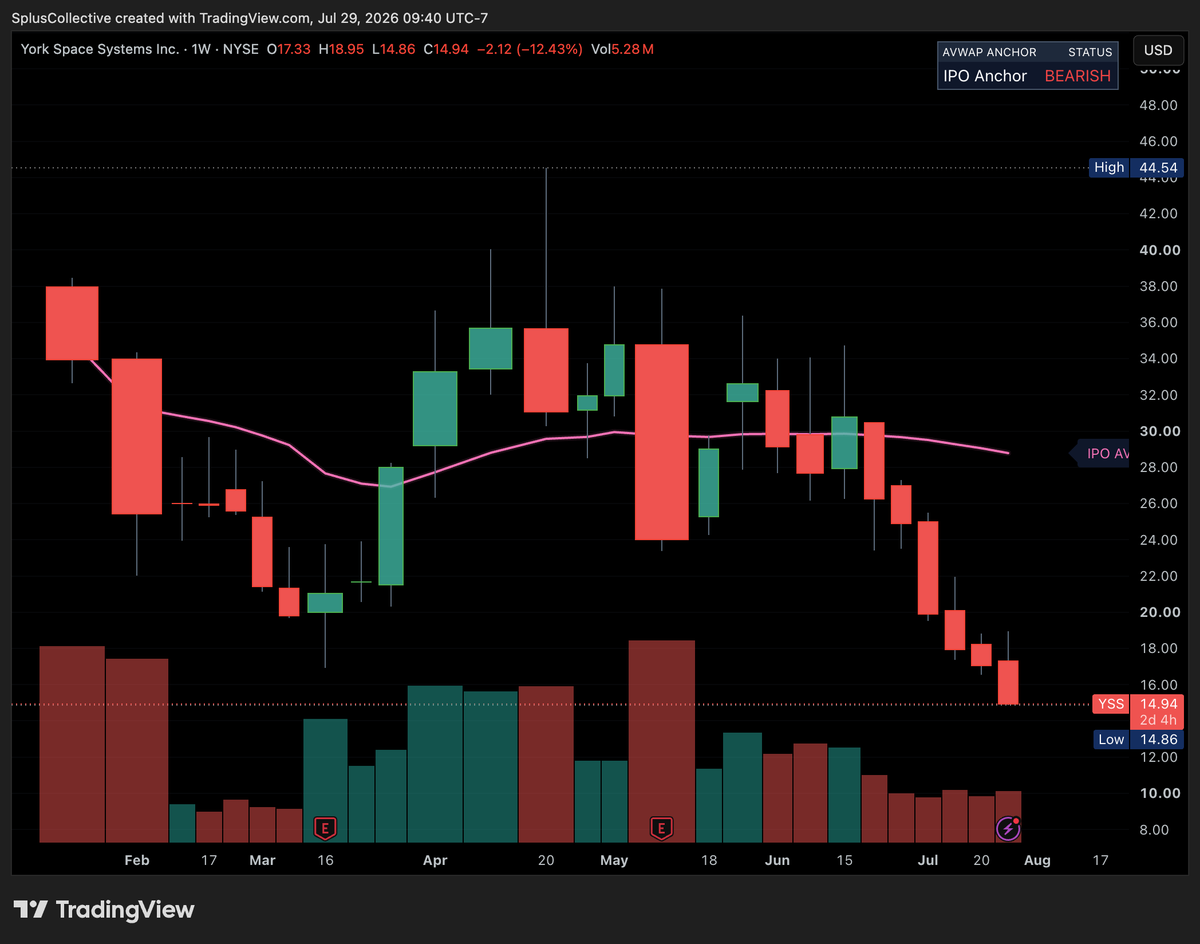Click the tall red candle in May
The height and width of the screenshot is (944, 1200).
662,442
